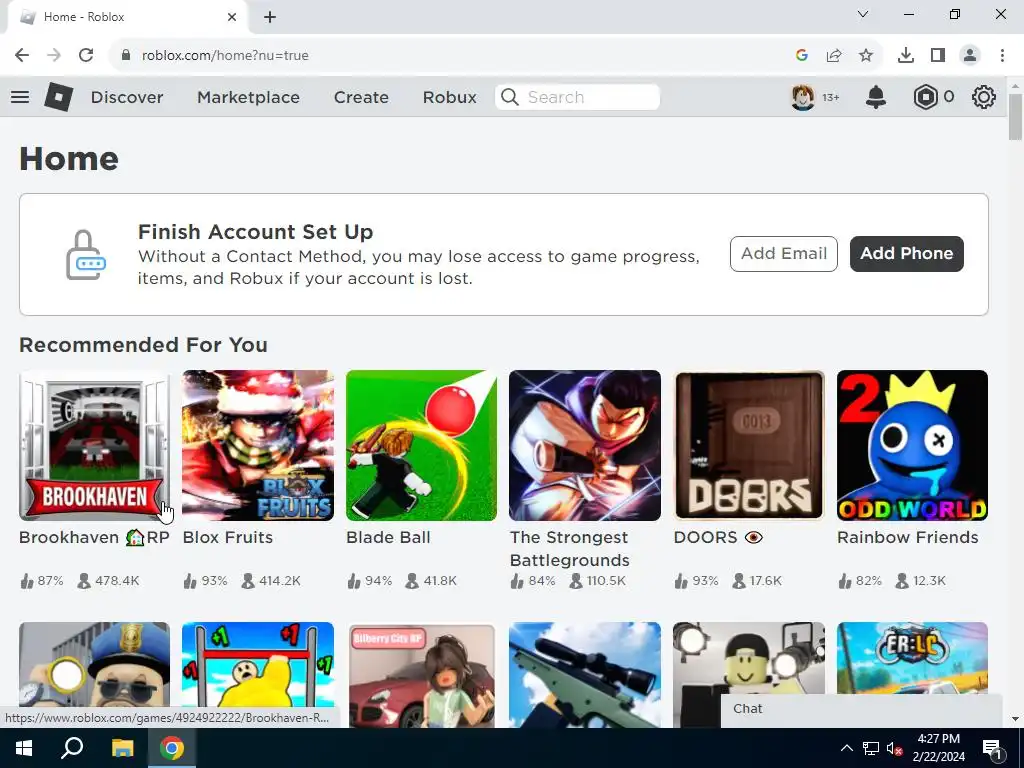Screen dimensions: 1024x768
Task: Click the taskbar clock showing 4:27 PM
Action: [938, 748]
